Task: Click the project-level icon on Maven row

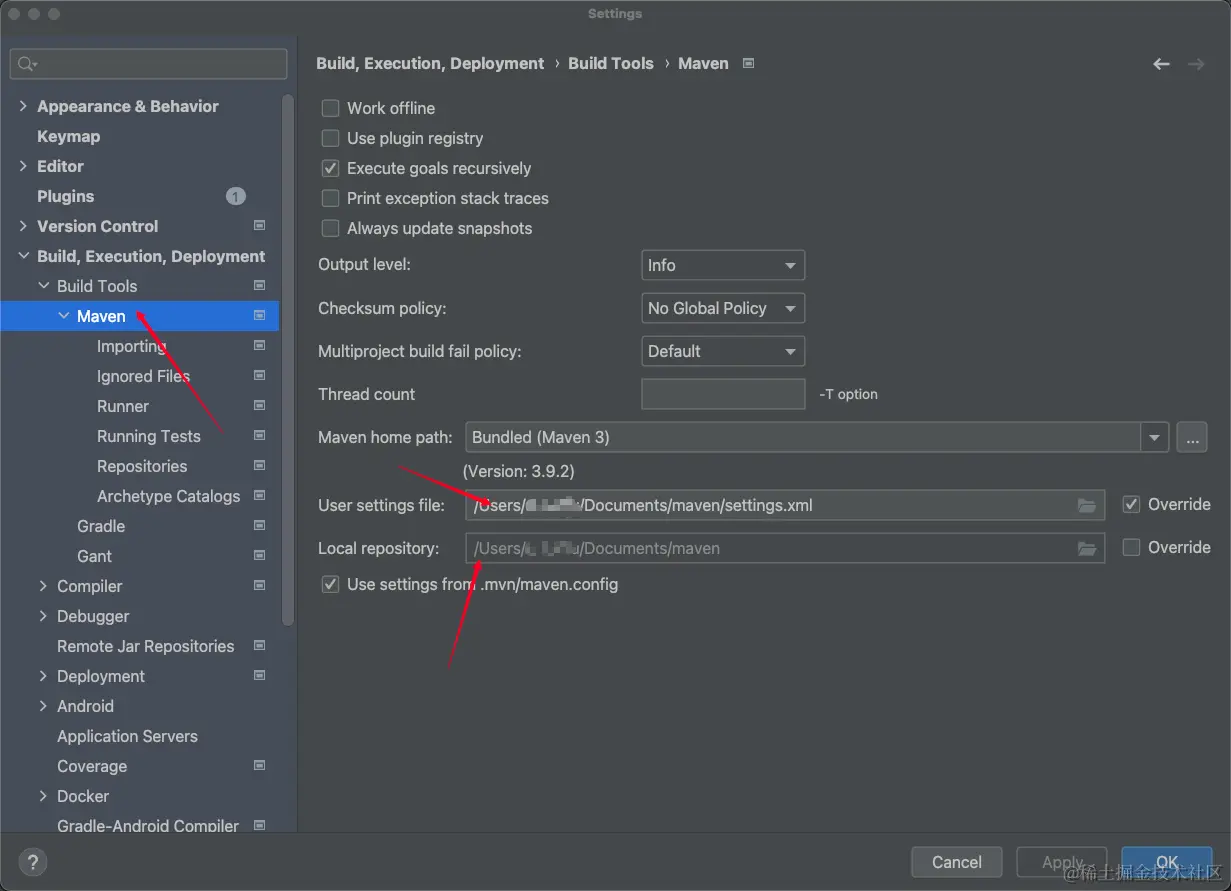Action: pyautogui.click(x=260, y=316)
